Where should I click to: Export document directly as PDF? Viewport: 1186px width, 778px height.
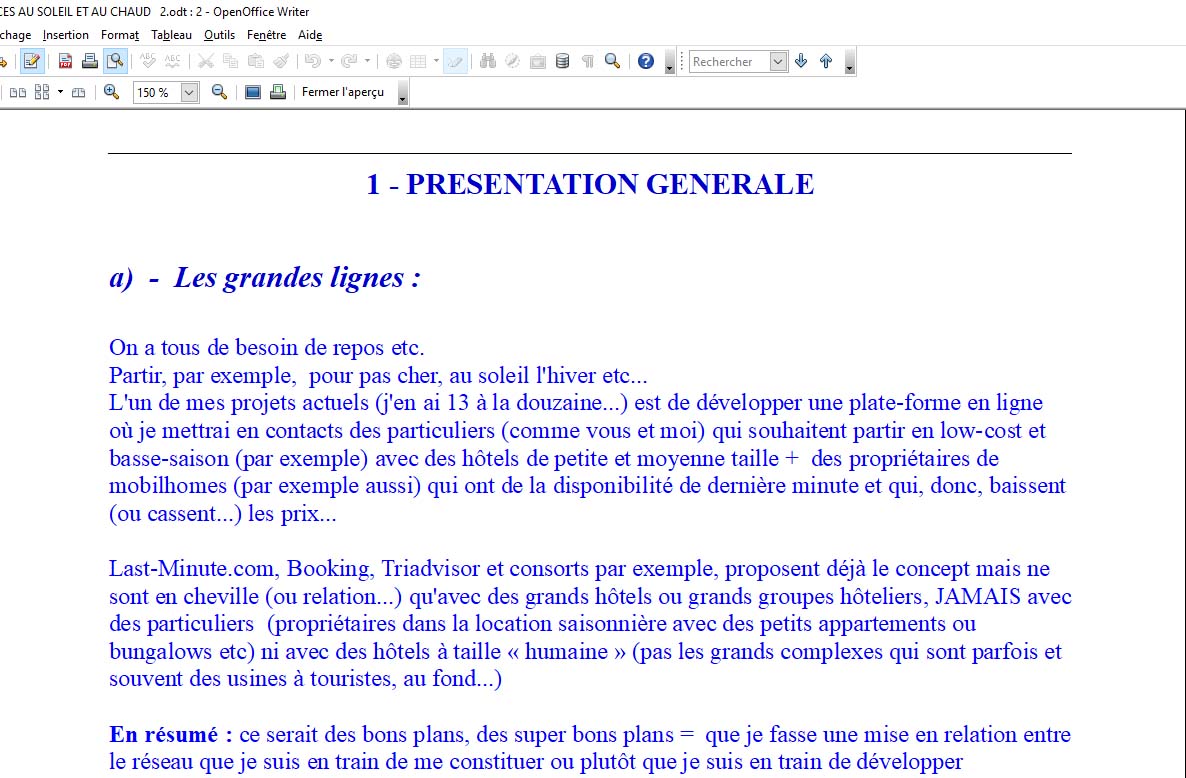pyautogui.click(x=66, y=61)
